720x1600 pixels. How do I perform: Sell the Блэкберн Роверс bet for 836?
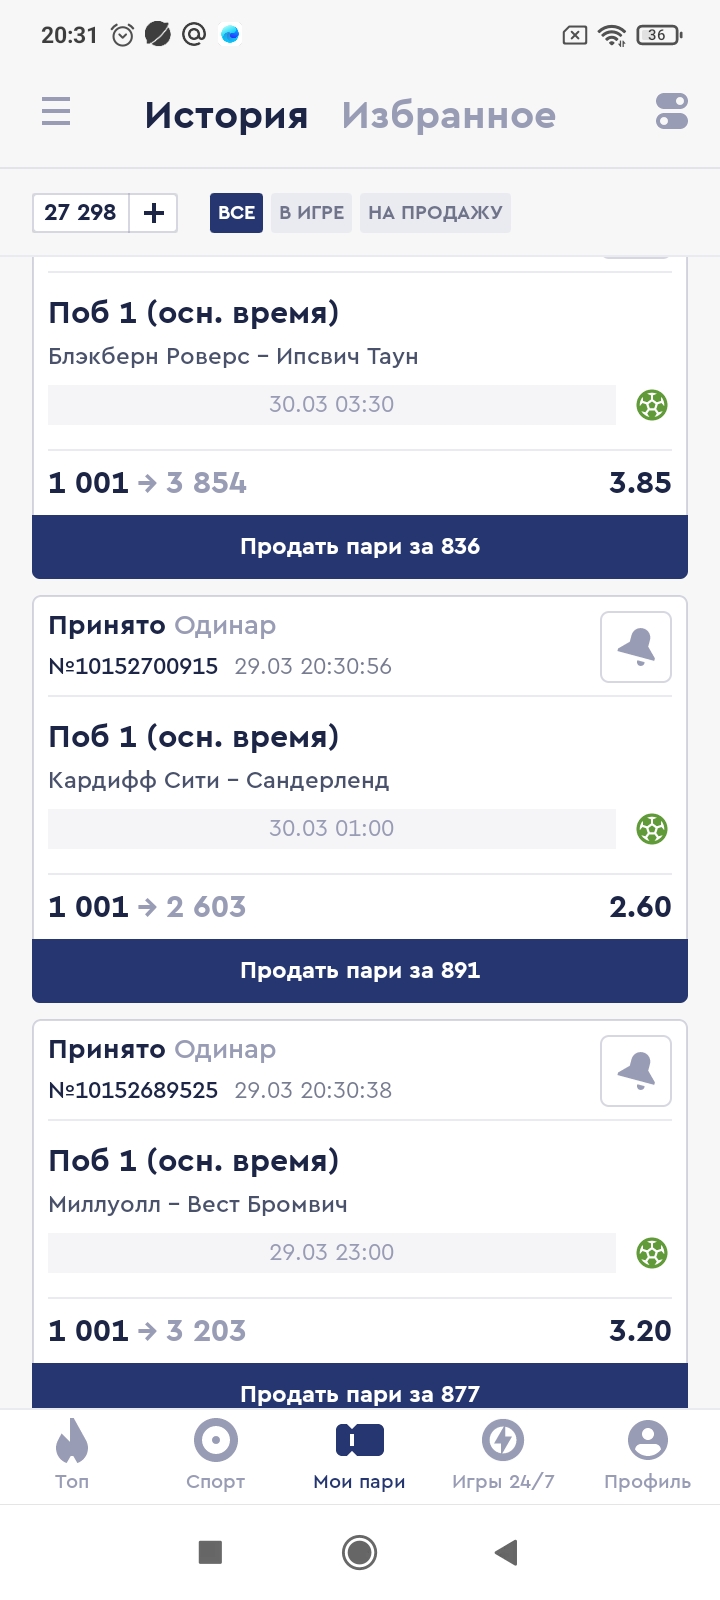360,547
